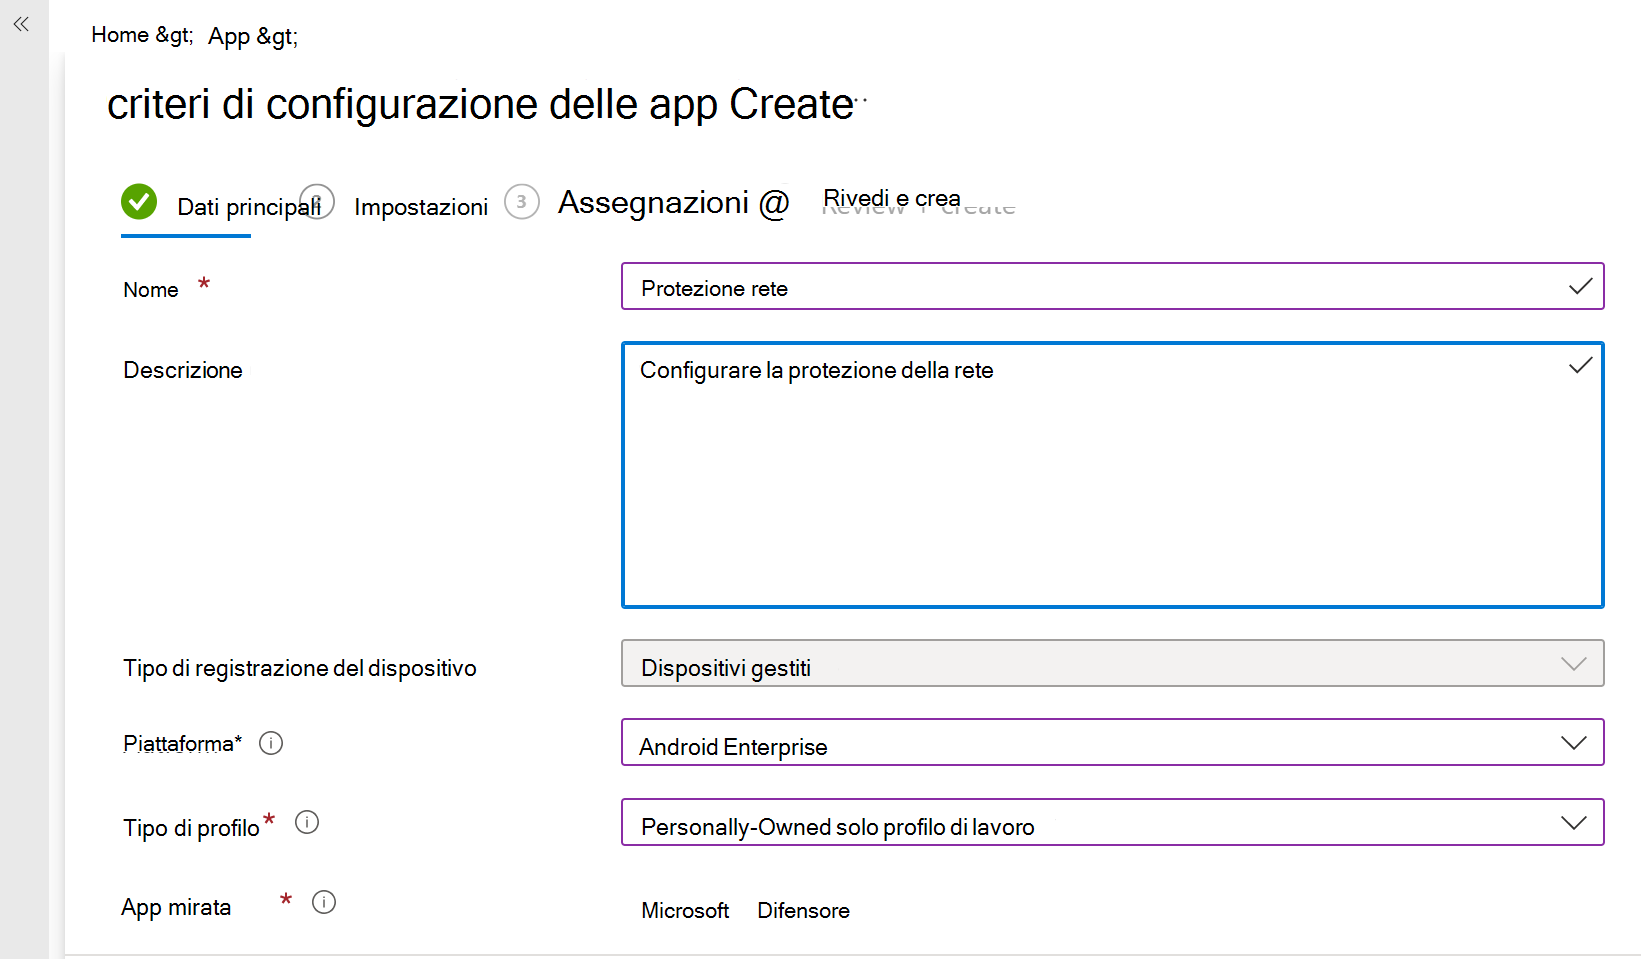Click the 'Microsoft' targeted app text

pos(685,911)
